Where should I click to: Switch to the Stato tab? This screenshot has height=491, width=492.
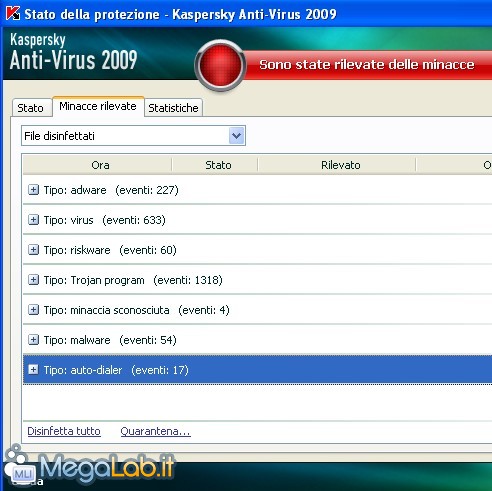(x=31, y=108)
